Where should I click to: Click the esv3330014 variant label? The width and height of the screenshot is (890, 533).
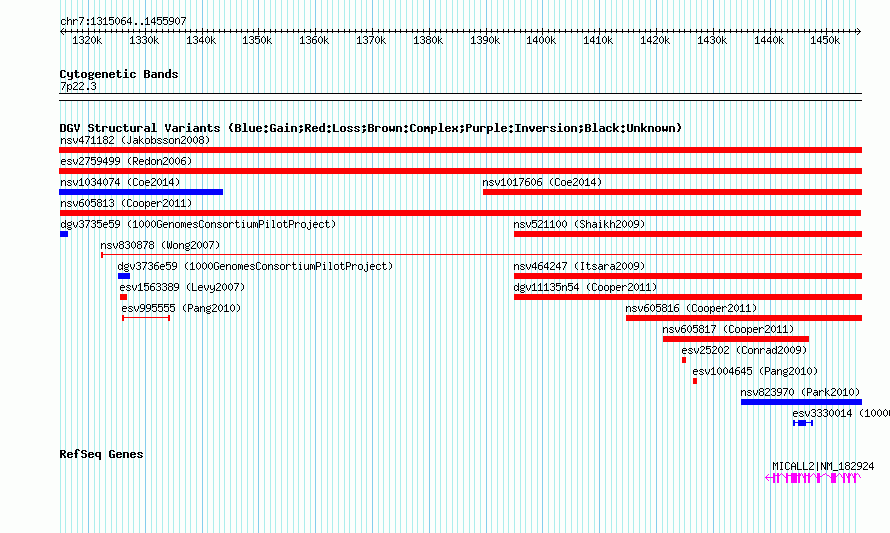[841, 413]
